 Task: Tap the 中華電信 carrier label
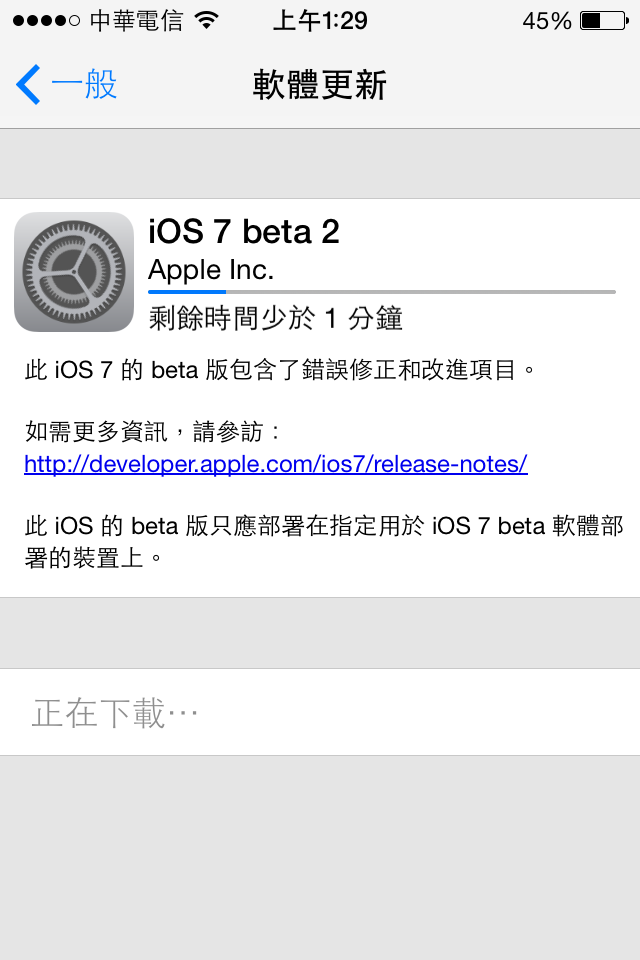(136, 21)
